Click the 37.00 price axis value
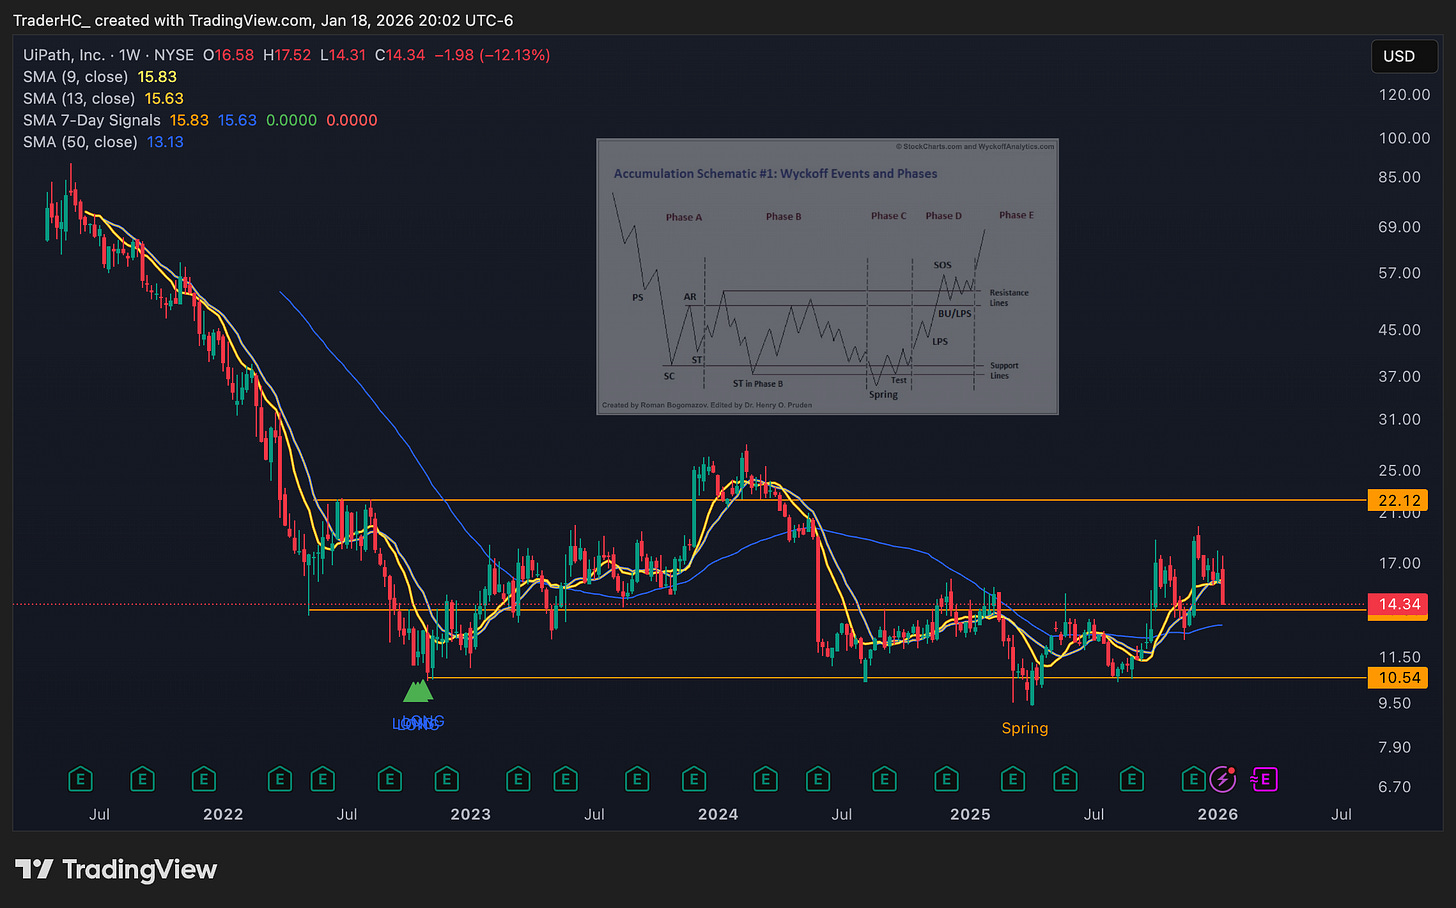The height and width of the screenshot is (908, 1456). pos(1399,377)
